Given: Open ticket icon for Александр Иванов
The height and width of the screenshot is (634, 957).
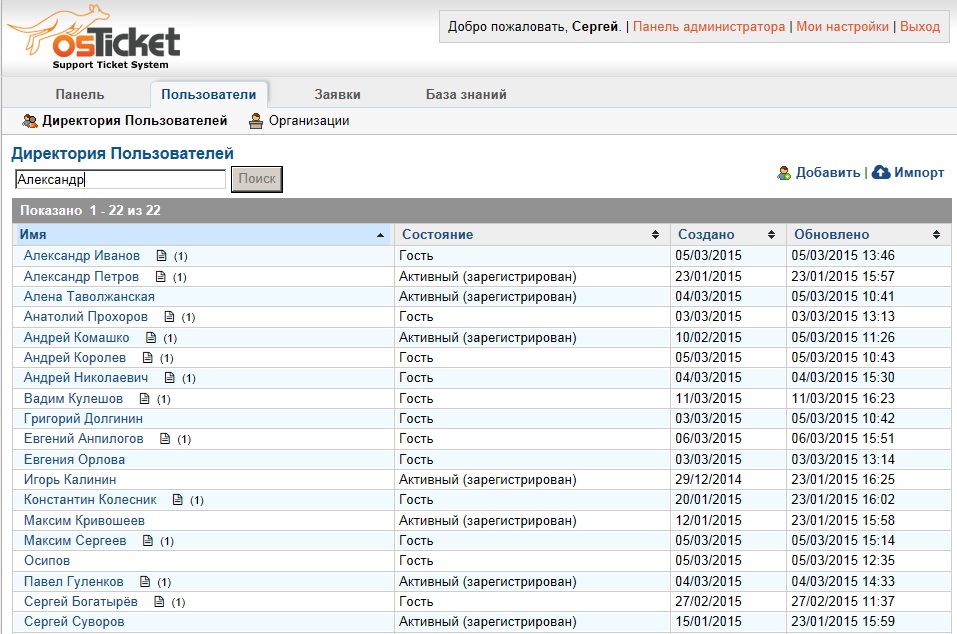Looking at the screenshot, I should (161, 256).
